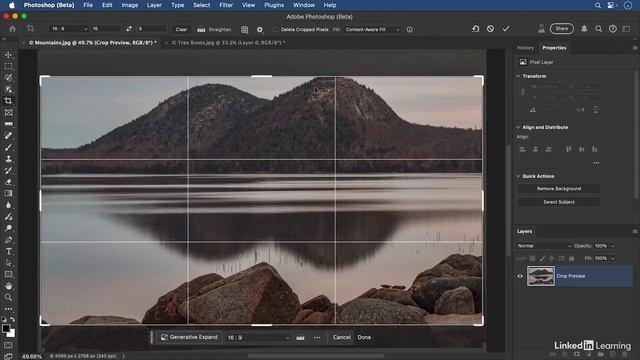Select the Zoom tool
640x360 pixels.
click(8, 298)
